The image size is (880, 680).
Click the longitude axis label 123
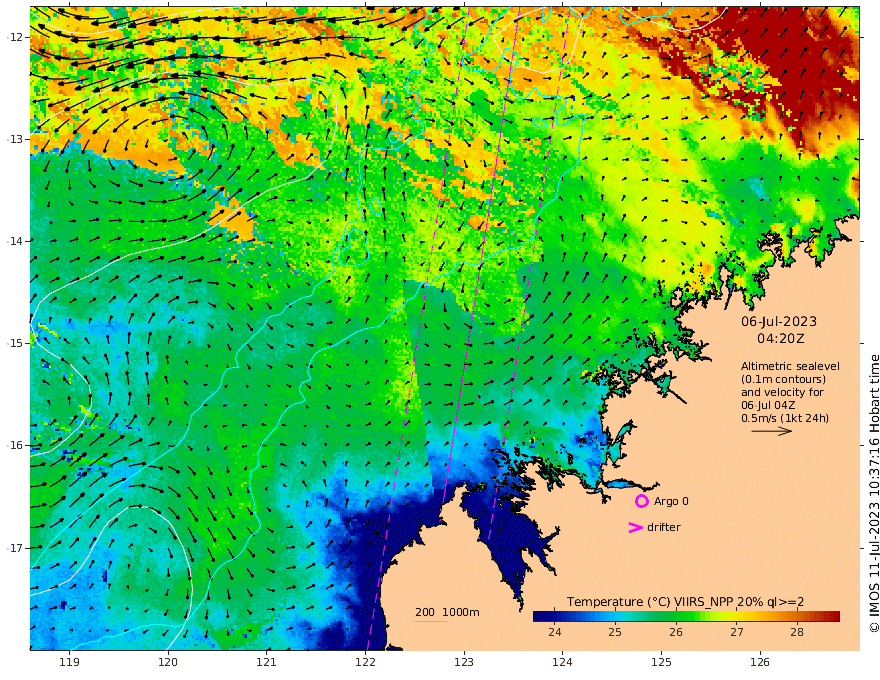point(464,663)
